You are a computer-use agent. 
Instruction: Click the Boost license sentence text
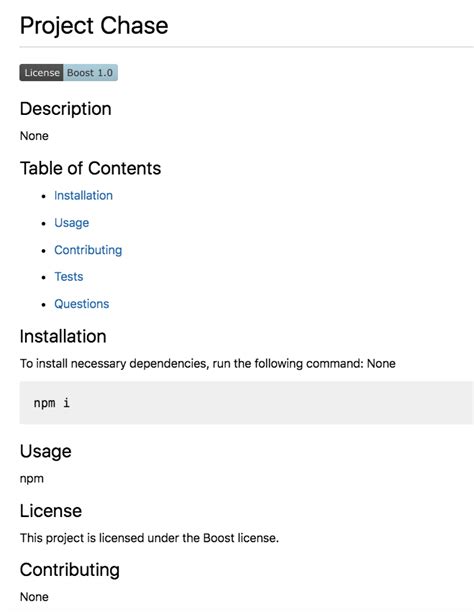pos(149,538)
